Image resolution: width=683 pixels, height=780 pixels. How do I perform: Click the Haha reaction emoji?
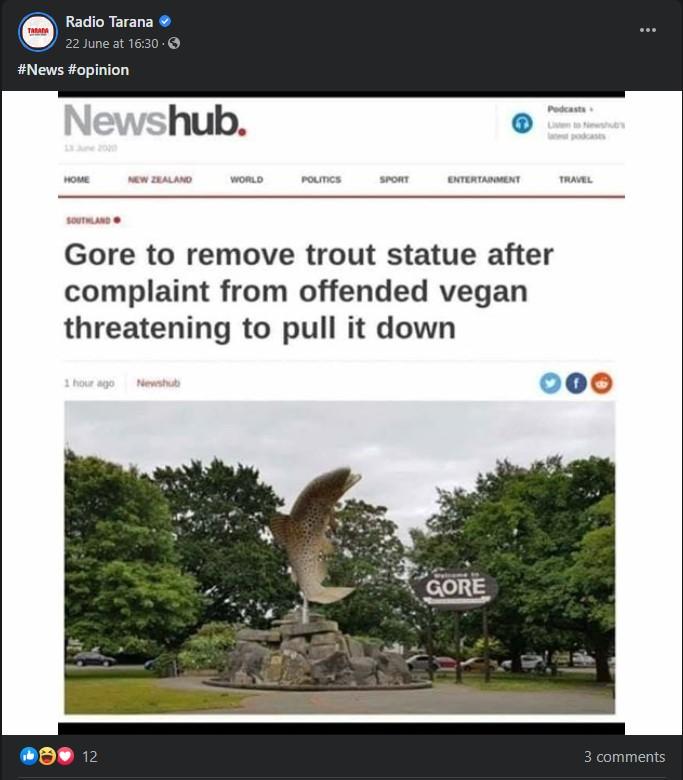point(47,756)
